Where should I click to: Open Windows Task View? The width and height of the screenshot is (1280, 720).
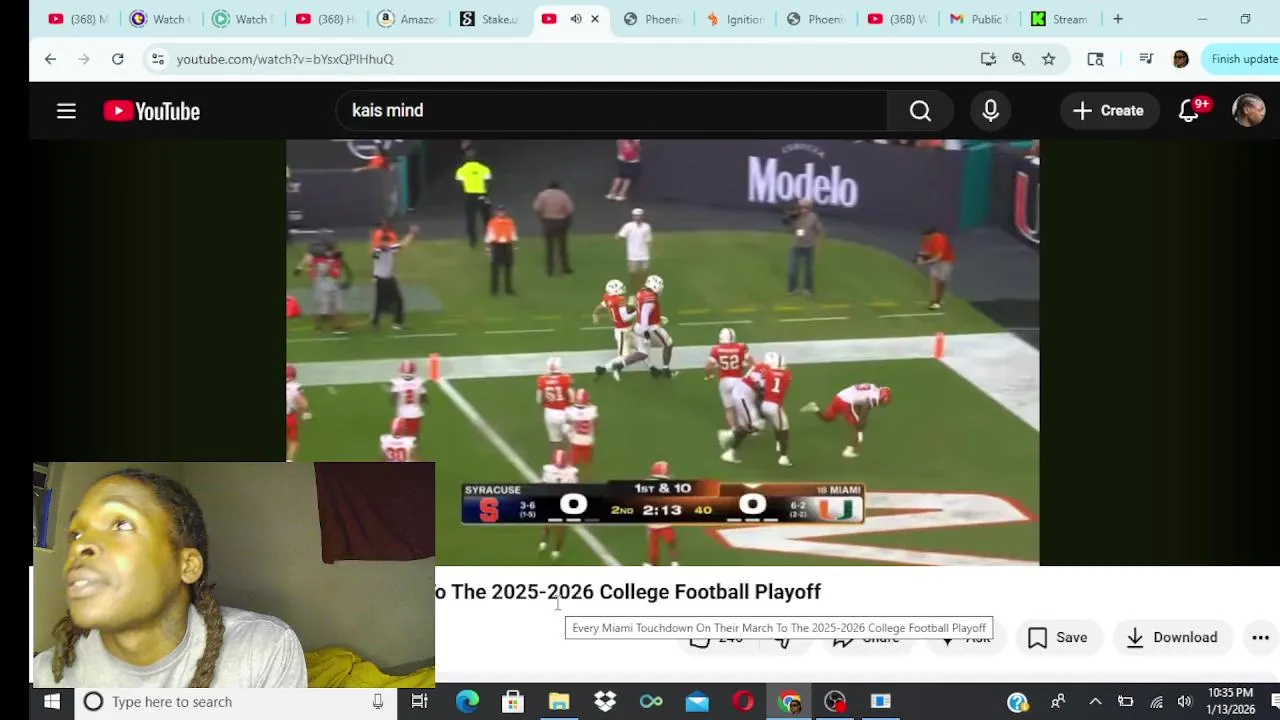(420, 702)
